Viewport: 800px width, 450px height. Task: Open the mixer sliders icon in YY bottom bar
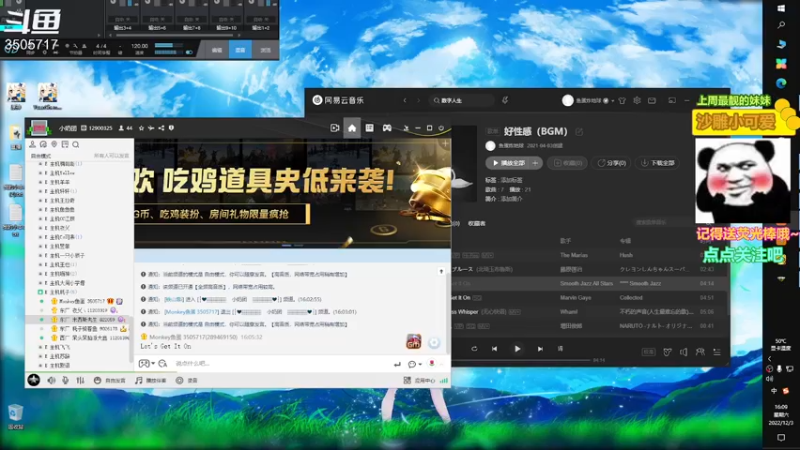[x=80, y=381]
